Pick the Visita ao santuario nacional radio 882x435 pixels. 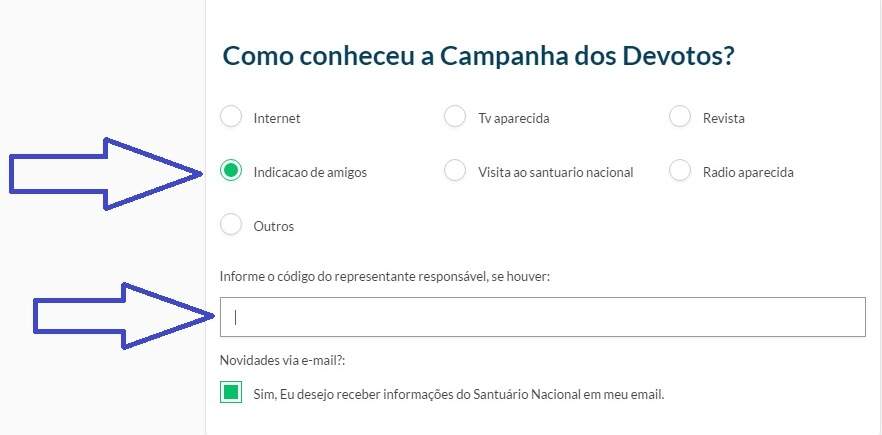pos(455,171)
